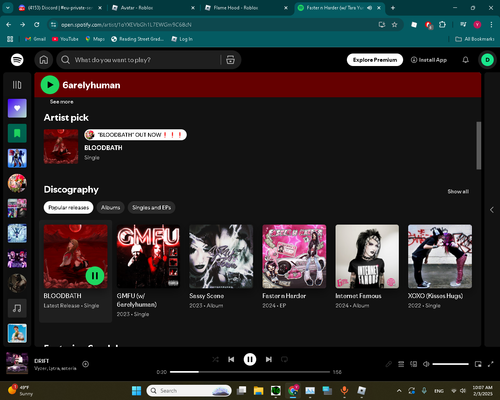Play the 6arelyhuman artist header button

[x=50, y=85]
